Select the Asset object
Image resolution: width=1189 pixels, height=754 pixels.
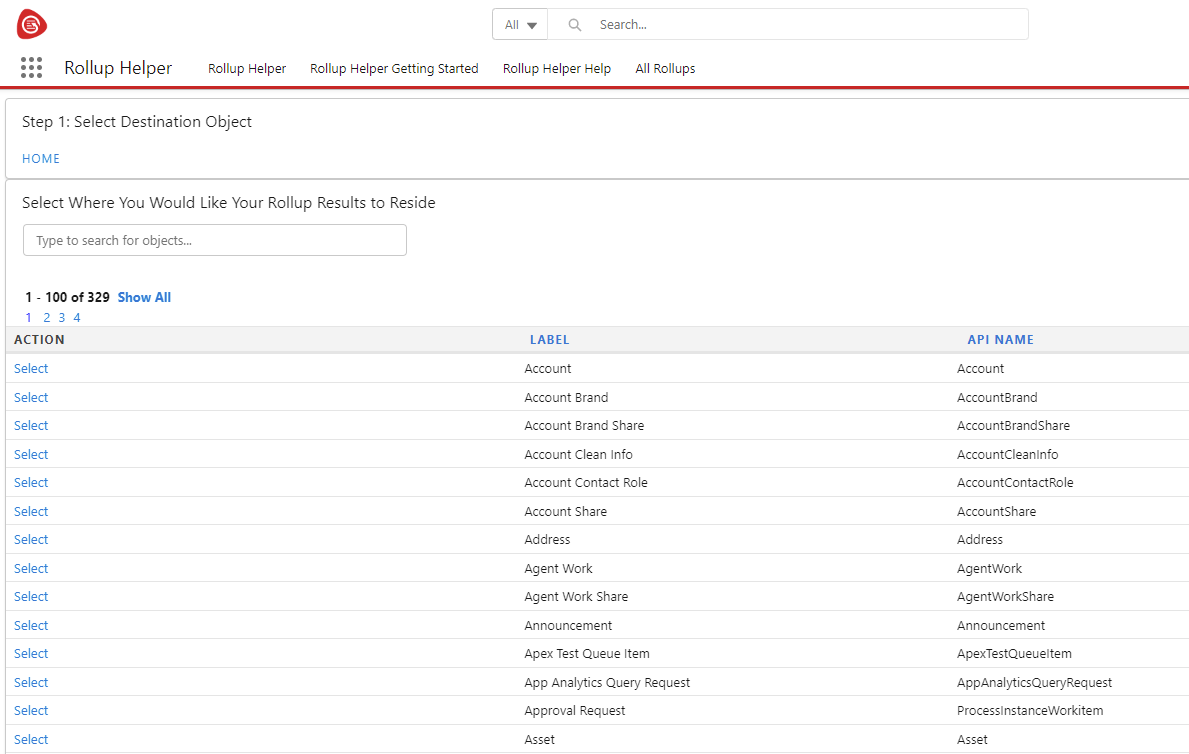pyautogui.click(x=31, y=739)
